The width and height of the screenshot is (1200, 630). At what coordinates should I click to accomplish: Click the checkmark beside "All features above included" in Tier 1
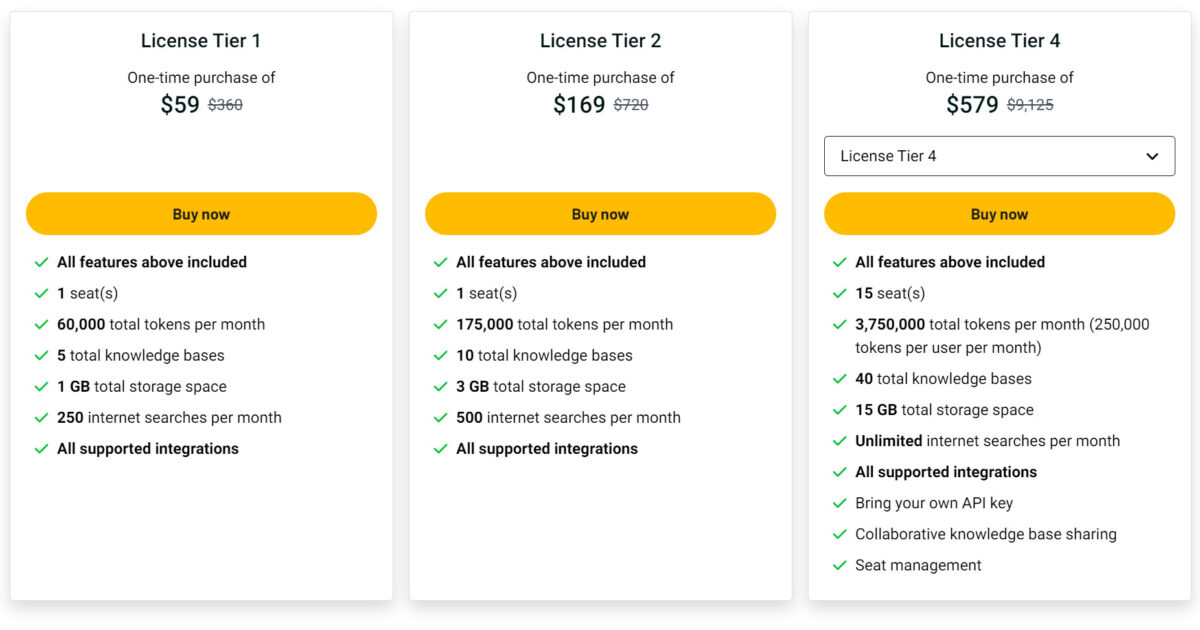point(41,262)
